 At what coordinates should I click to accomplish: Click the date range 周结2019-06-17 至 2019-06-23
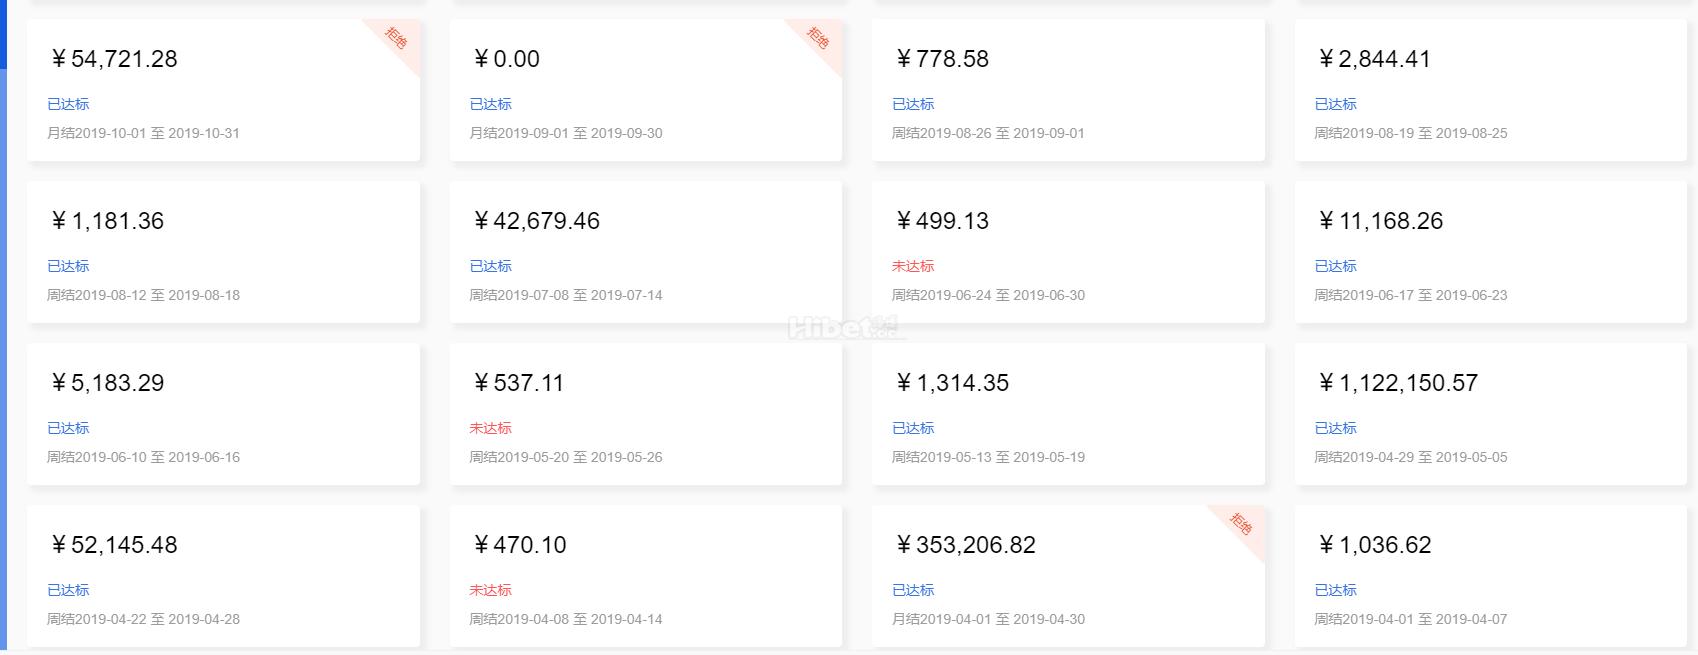pyautogui.click(x=1410, y=295)
